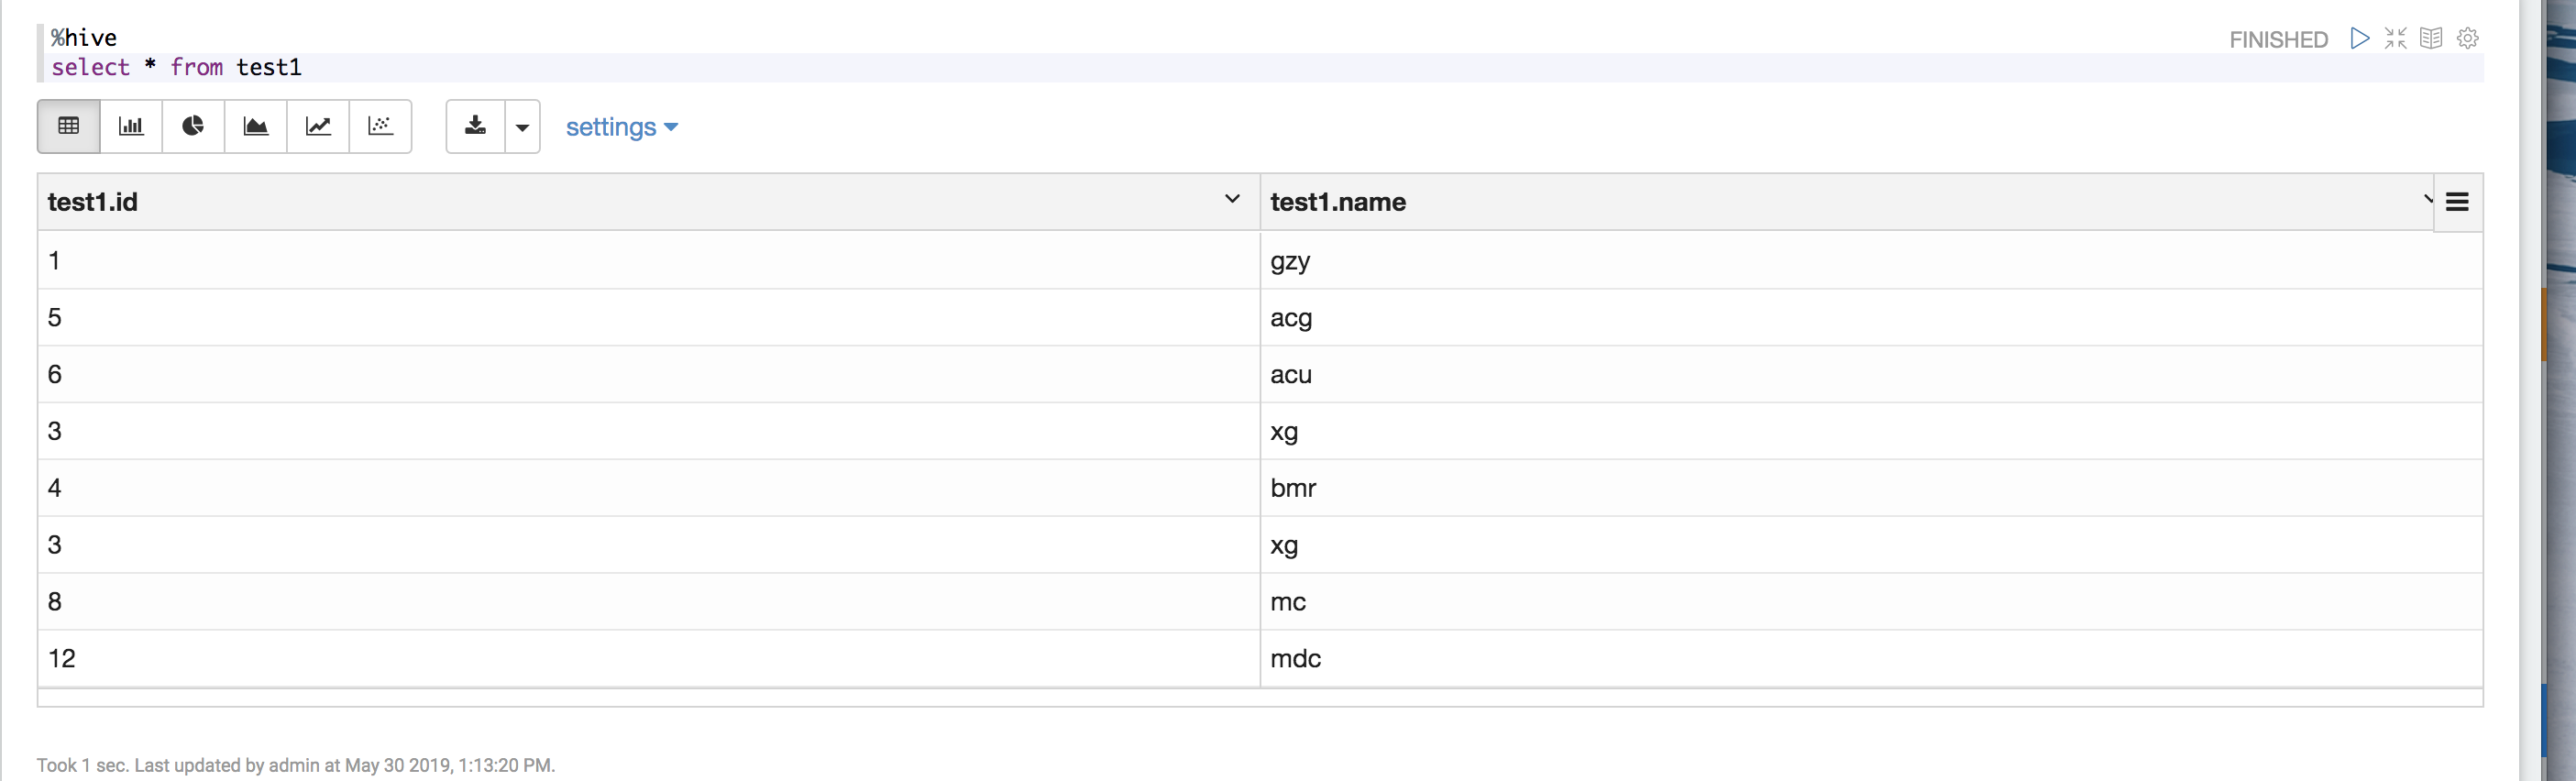Viewport: 2576px width, 781px height.
Task: Click the last updated timestamp text
Action: [295, 765]
